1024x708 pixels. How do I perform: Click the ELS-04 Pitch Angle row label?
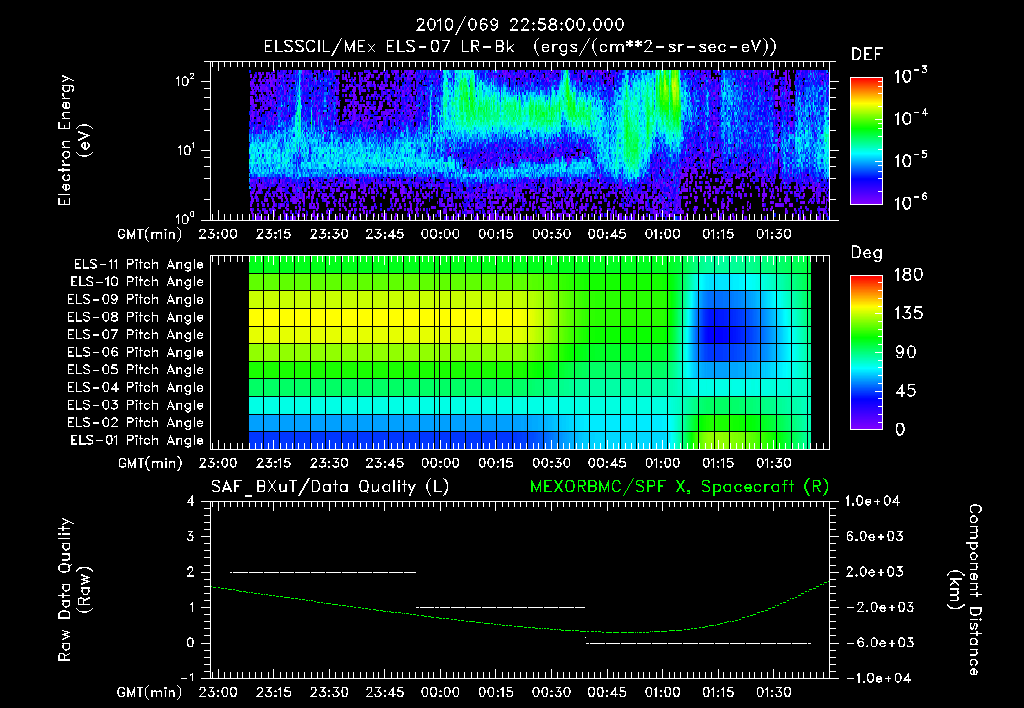coord(136,387)
